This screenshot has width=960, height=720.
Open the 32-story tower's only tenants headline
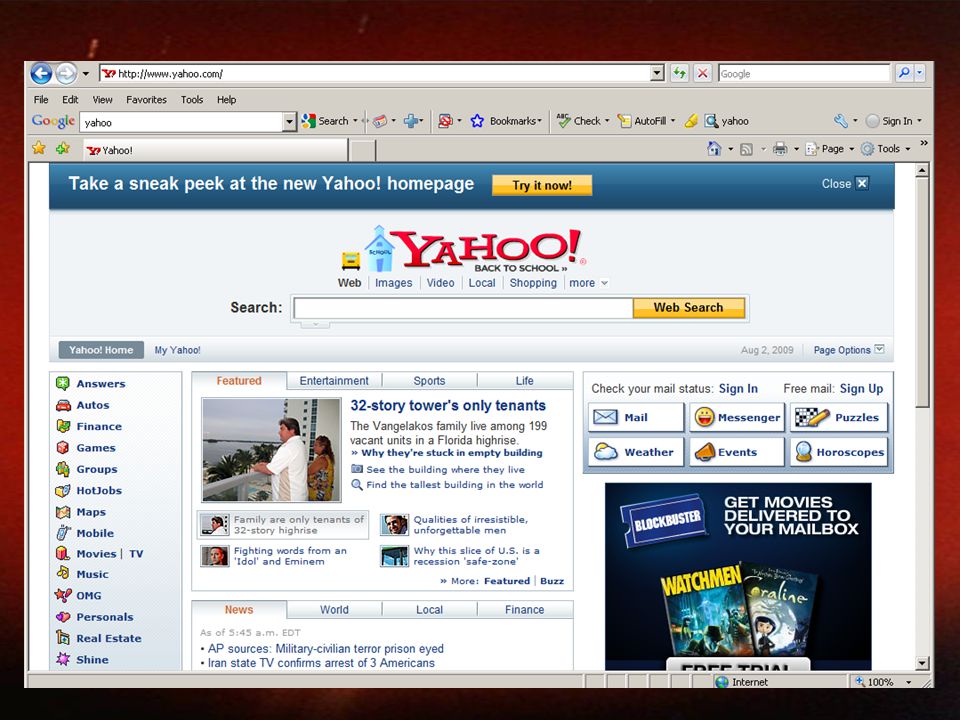point(448,405)
